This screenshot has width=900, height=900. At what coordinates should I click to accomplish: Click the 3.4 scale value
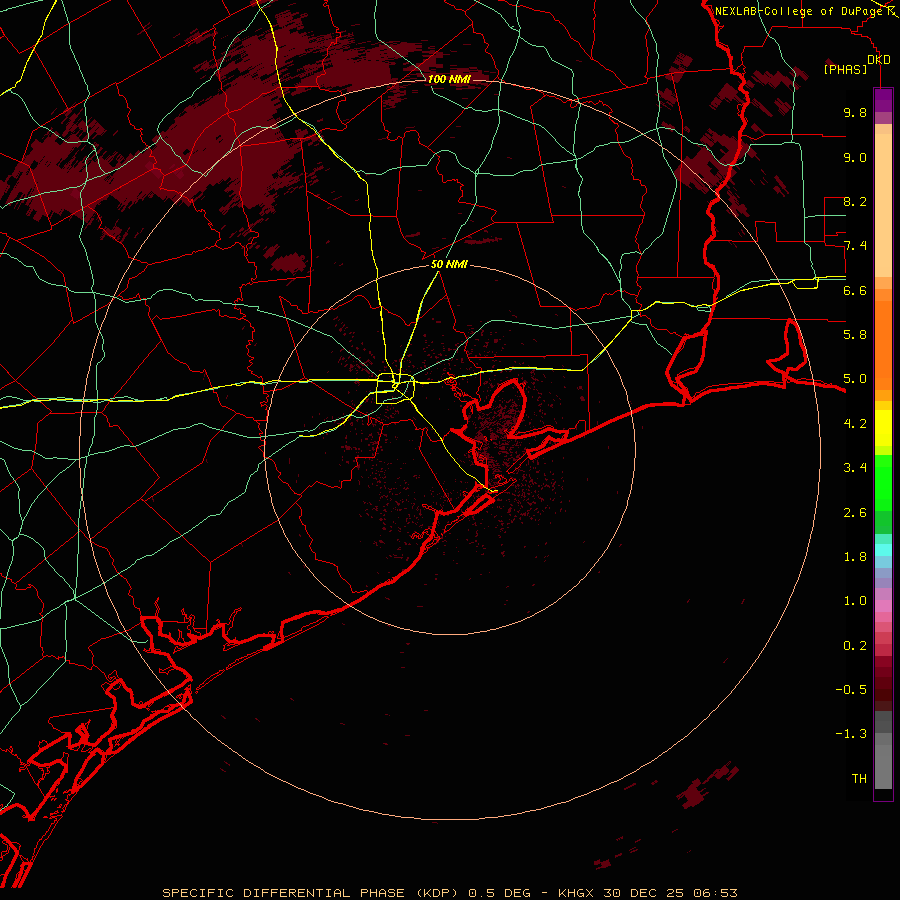(x=855, y=468)
